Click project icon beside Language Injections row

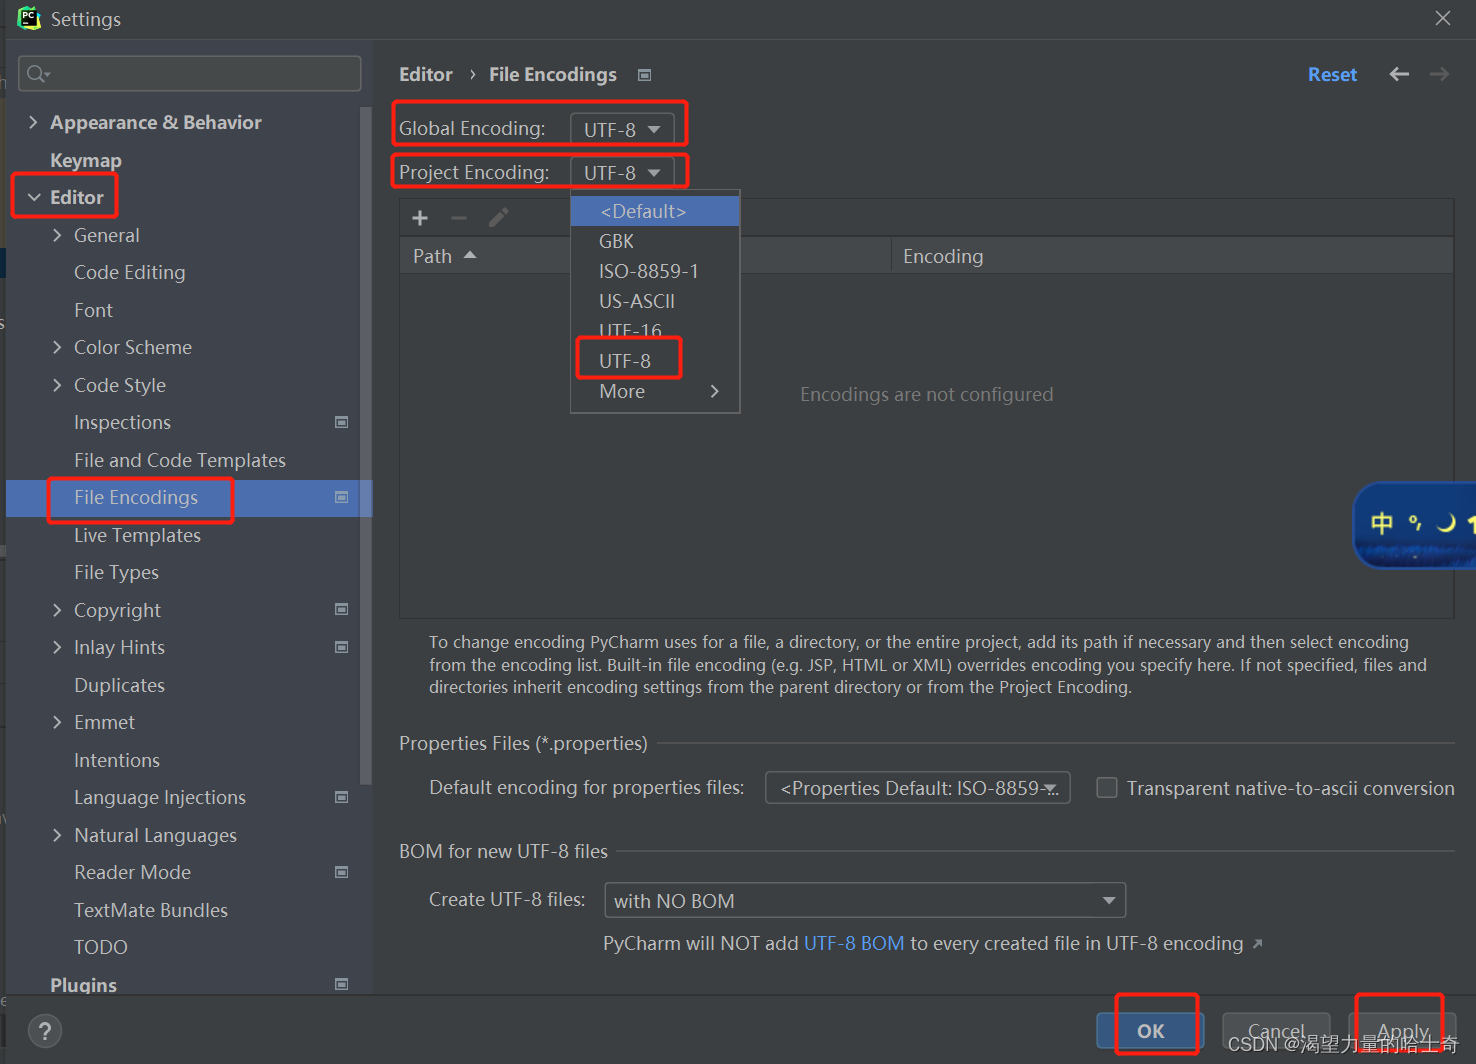341,797
